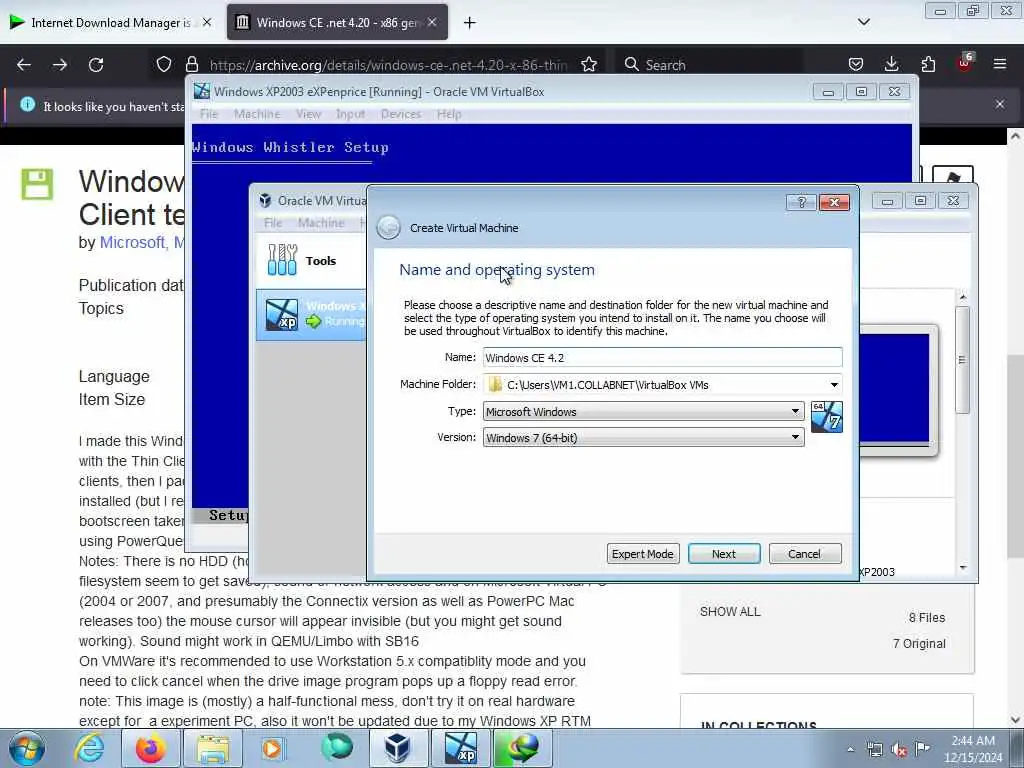Viewport: 1024px width, 768px height.
Task: Open a new Firefox tab with plus button
Action: [470, 23]
